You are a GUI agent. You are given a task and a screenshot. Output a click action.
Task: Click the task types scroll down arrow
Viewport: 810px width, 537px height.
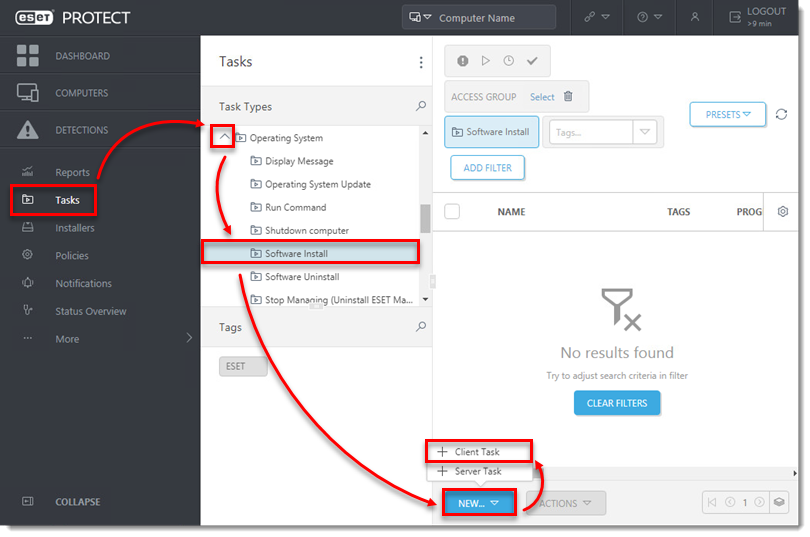pyautogui.click(x=425, y=299)
